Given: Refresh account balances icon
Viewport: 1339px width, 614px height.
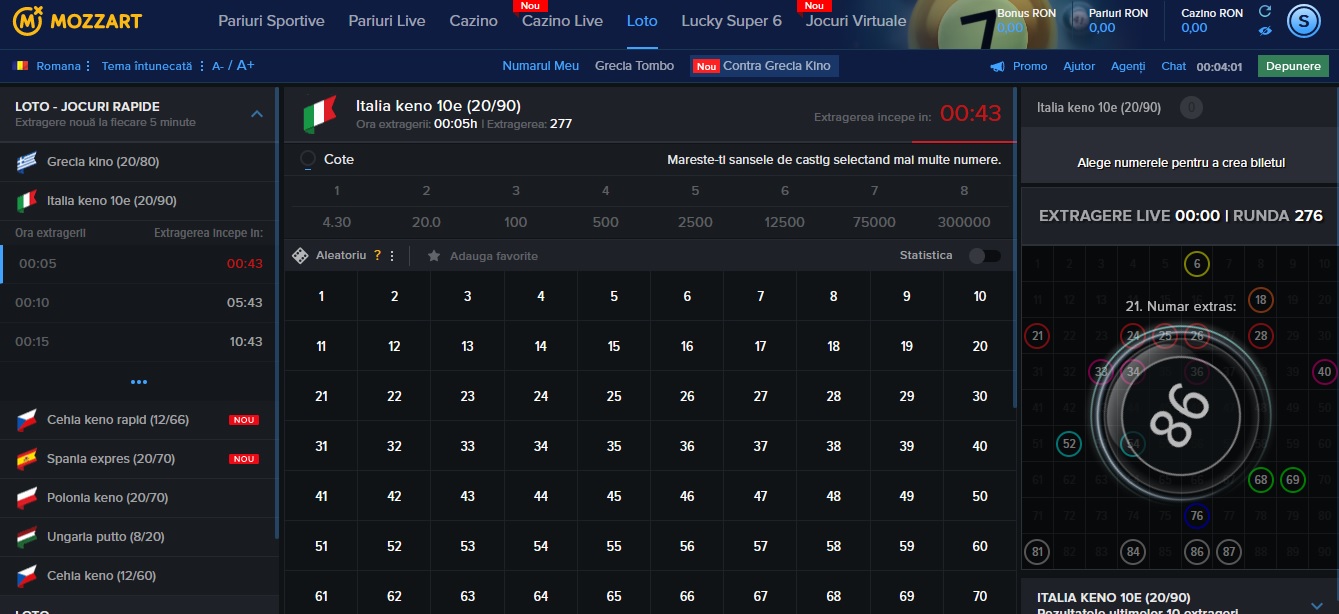Looking at the screenshot, I should 1265,11.
